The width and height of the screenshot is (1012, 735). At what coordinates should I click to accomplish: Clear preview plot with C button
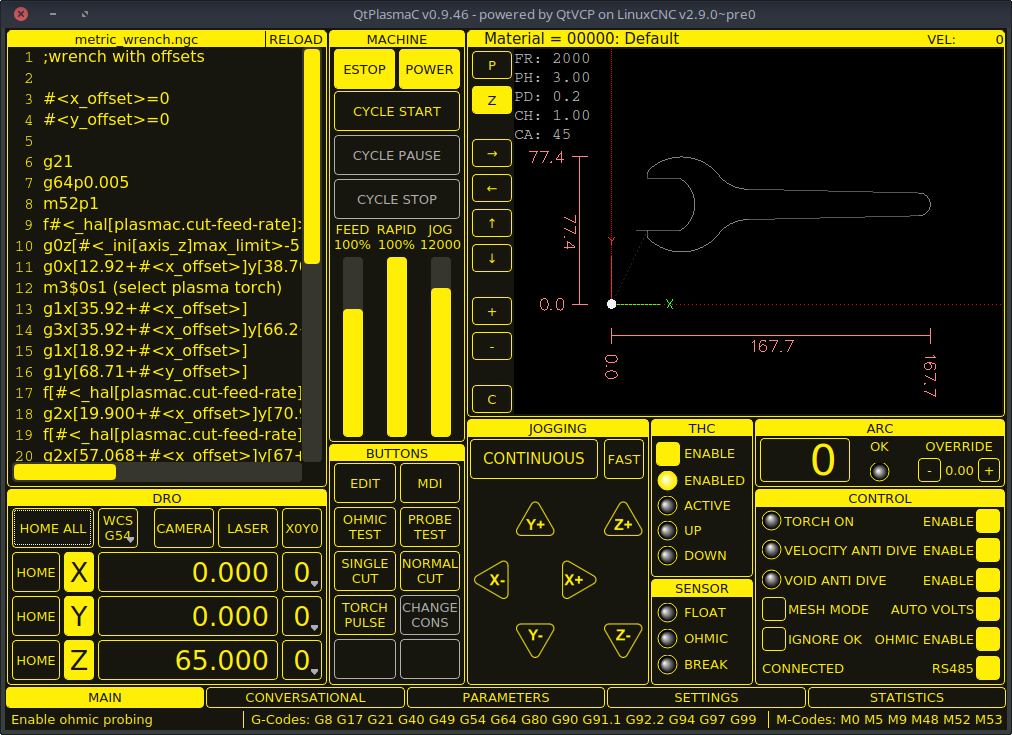[492, 399]
